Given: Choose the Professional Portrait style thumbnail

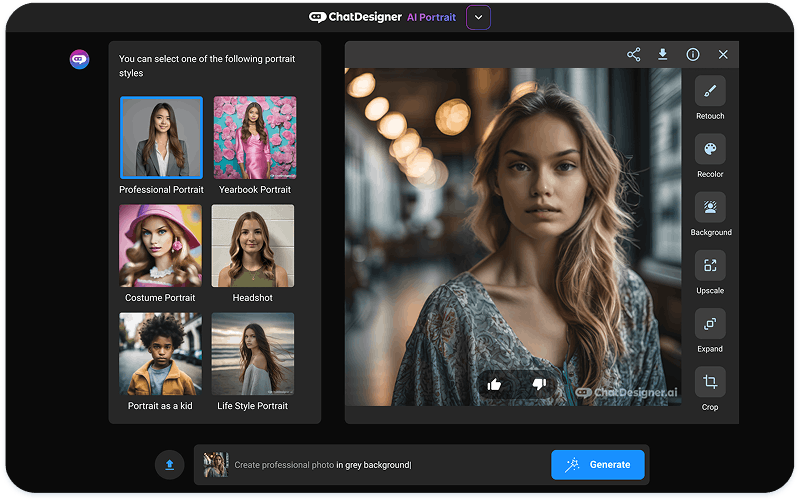Looking at the screenshot, I should (x=161, y=137).
